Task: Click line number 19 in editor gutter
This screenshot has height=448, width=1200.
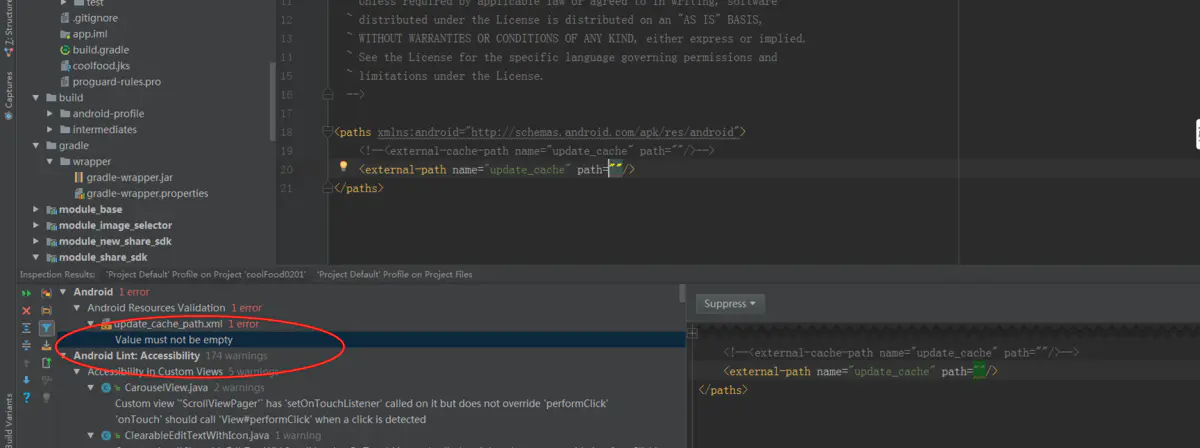Action: pyautogui.click(x=286, y=151)
